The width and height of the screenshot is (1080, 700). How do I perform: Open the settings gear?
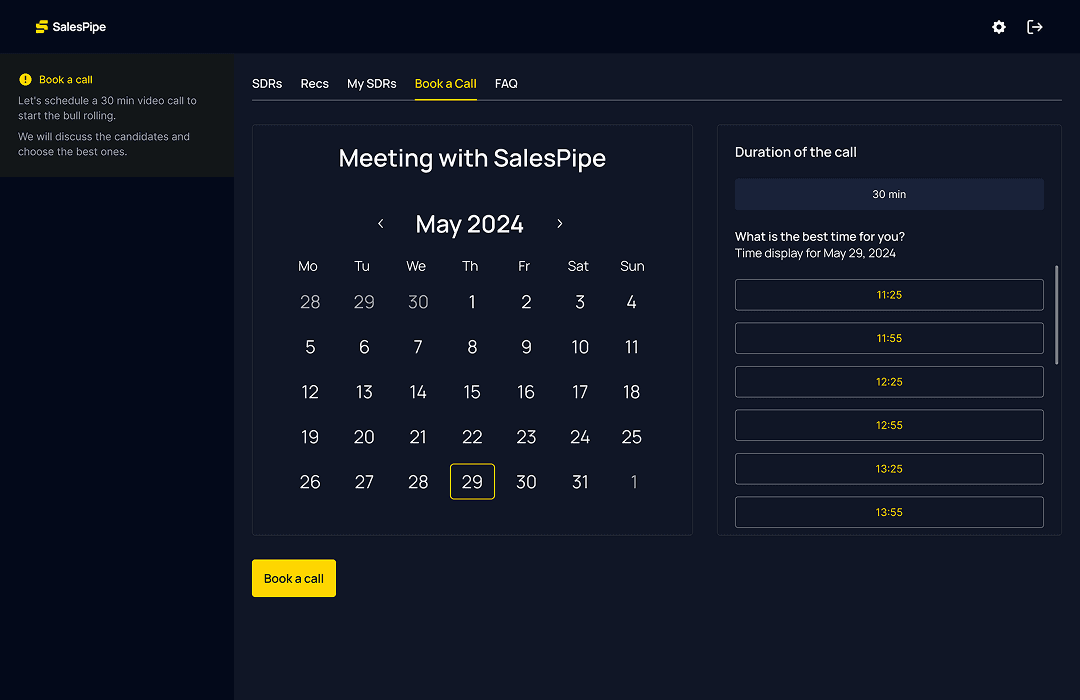tap(998, 27)
